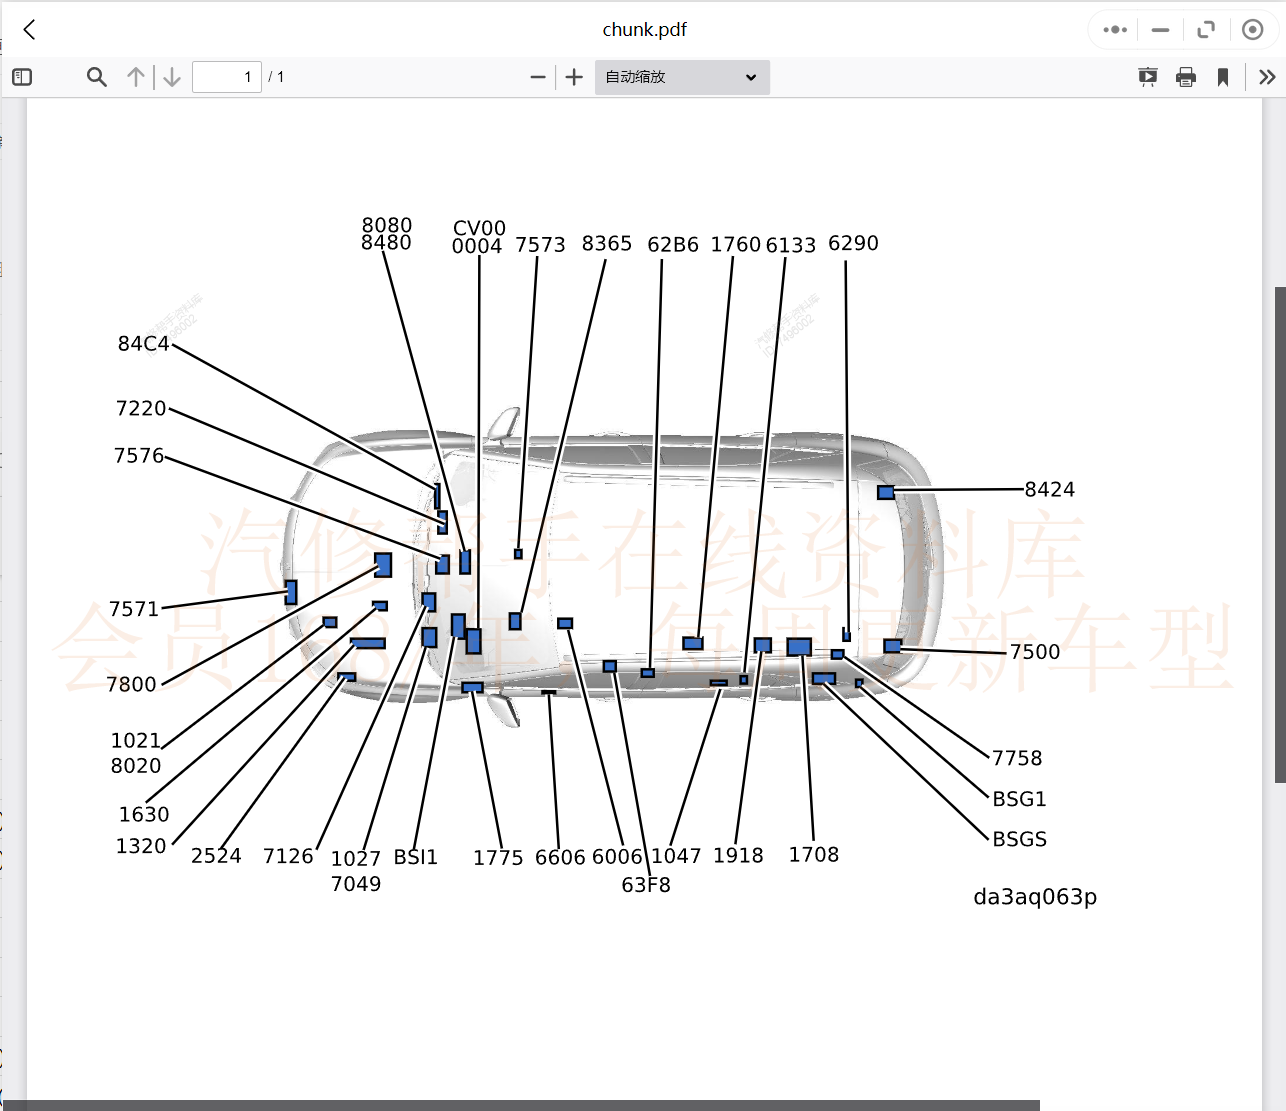Click the vertical scrollbar thumb
This screenshot has width=1286, height=1111.
click(x=1280, y=535)
